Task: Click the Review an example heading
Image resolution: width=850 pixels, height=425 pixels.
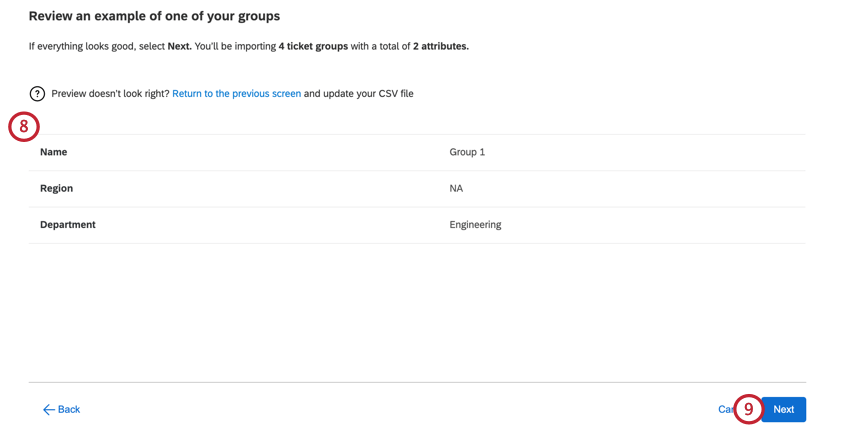Action: pos(154,16)
